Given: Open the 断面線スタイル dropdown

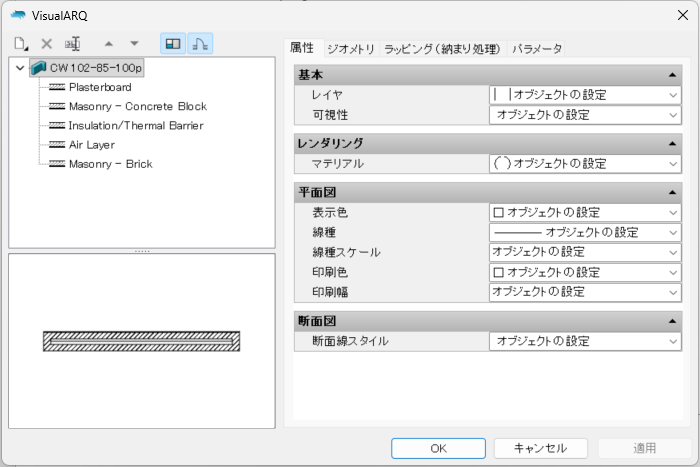Looking at the screenshot, I should [585, 341].
